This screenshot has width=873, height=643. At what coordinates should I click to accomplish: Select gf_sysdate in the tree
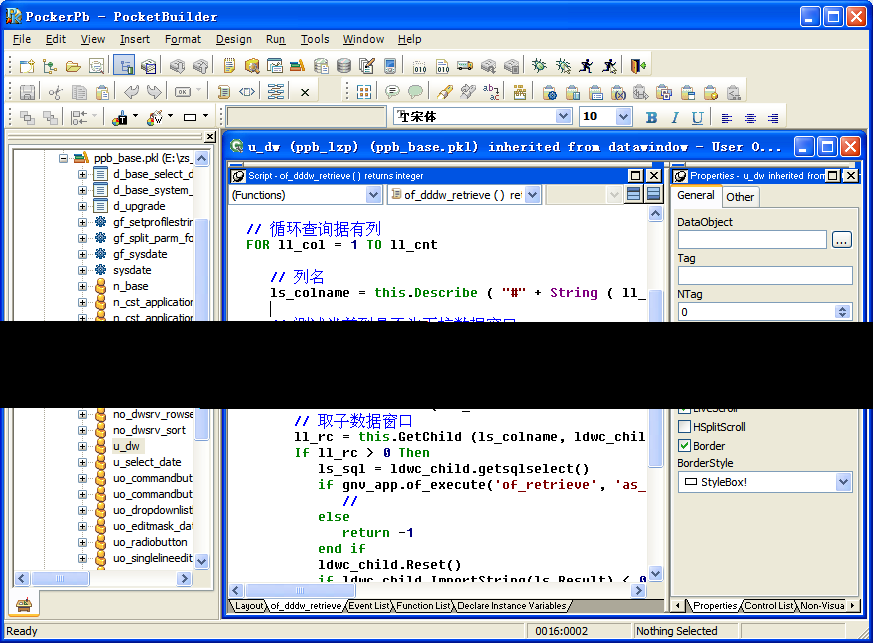(x=140, y=254)
